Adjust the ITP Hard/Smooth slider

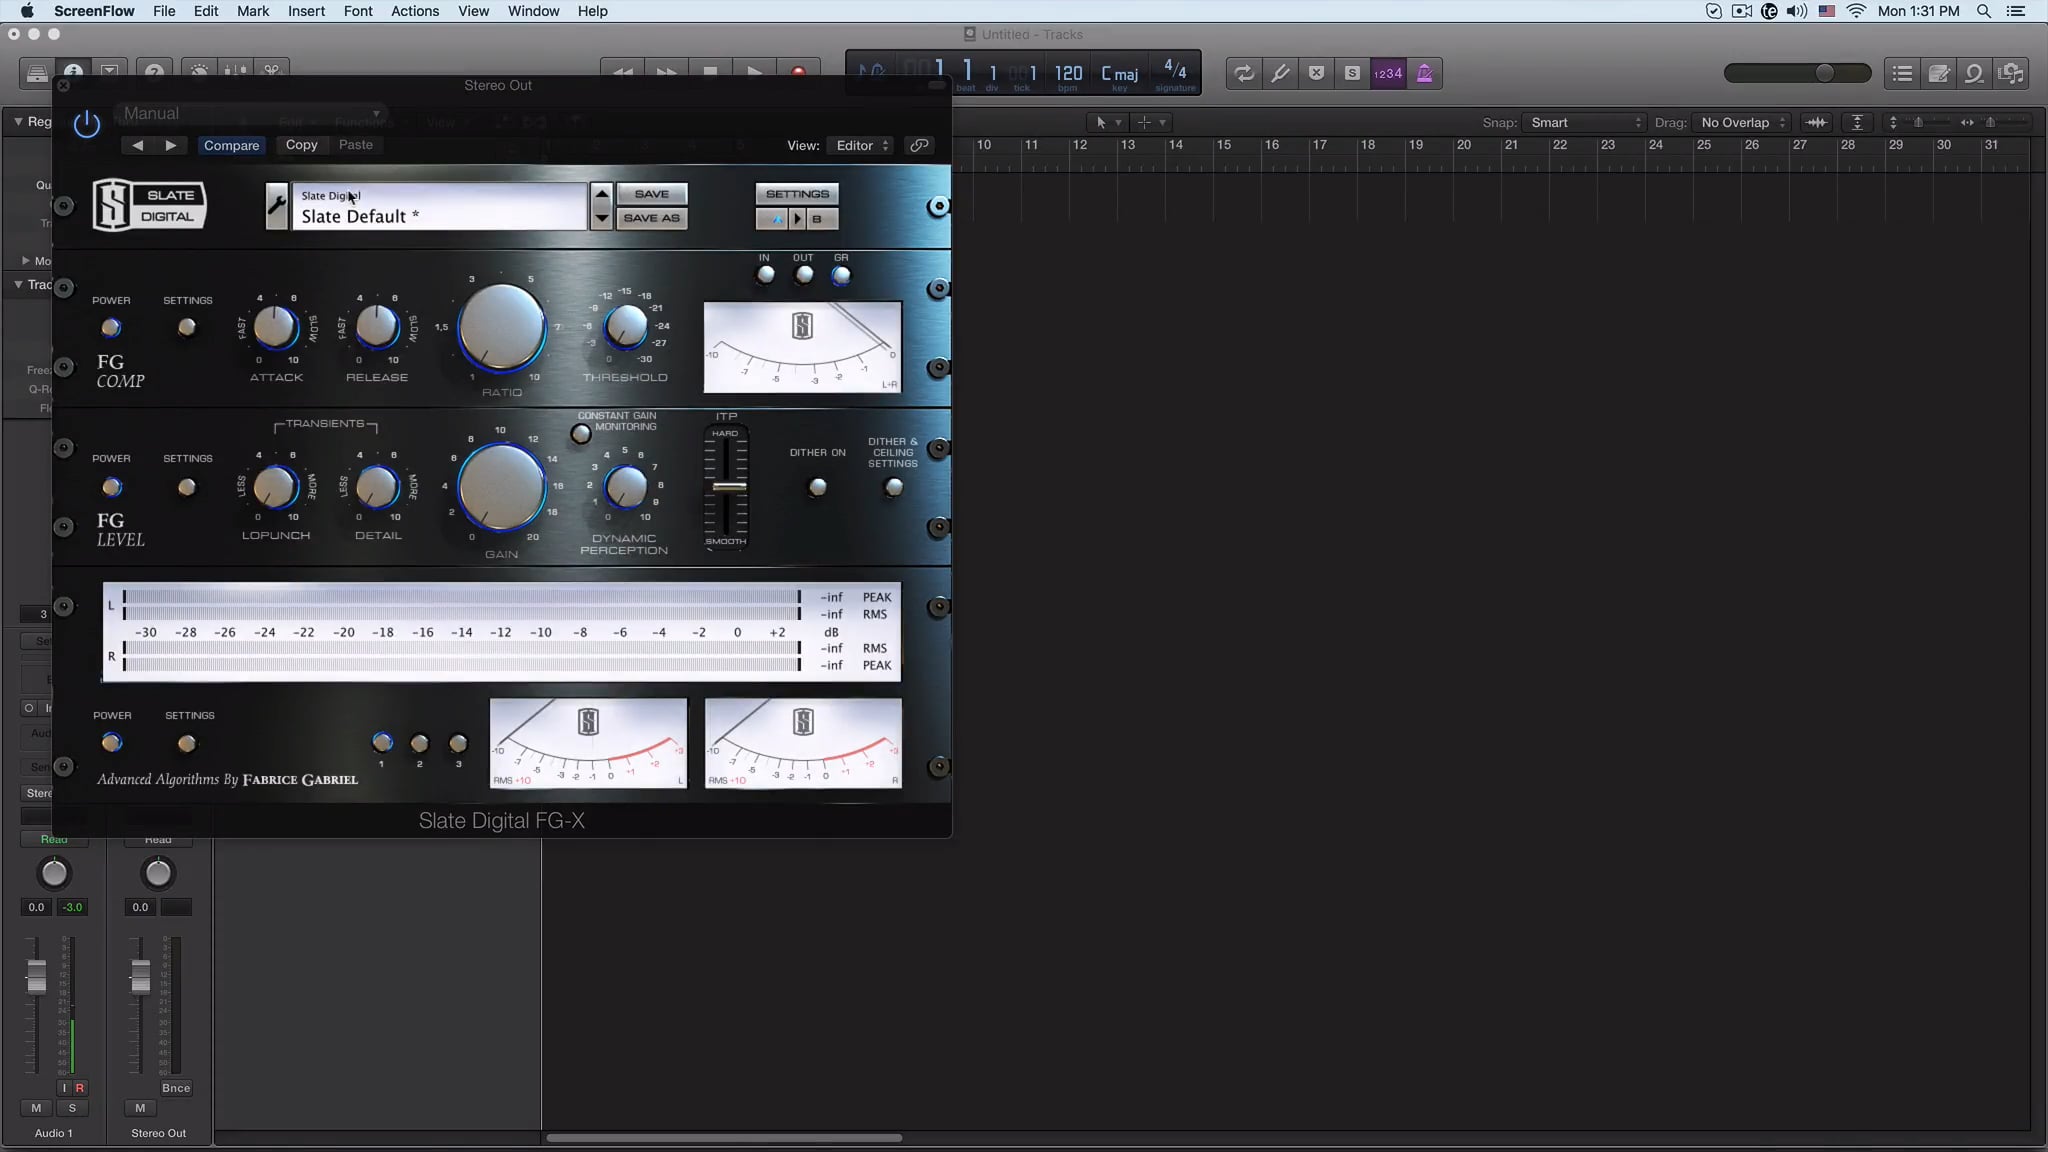pyautogui.click(x=728, y=487)
